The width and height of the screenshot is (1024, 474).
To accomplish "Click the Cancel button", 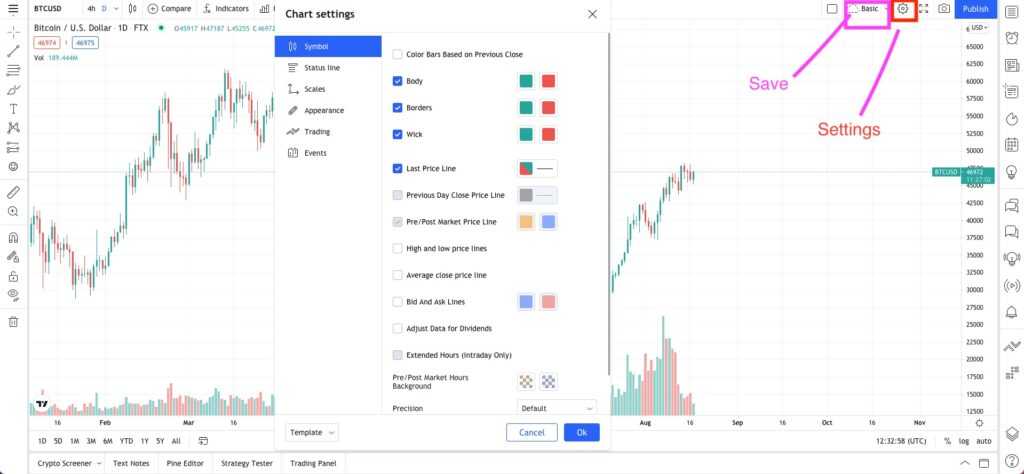I will coord(532,432).
